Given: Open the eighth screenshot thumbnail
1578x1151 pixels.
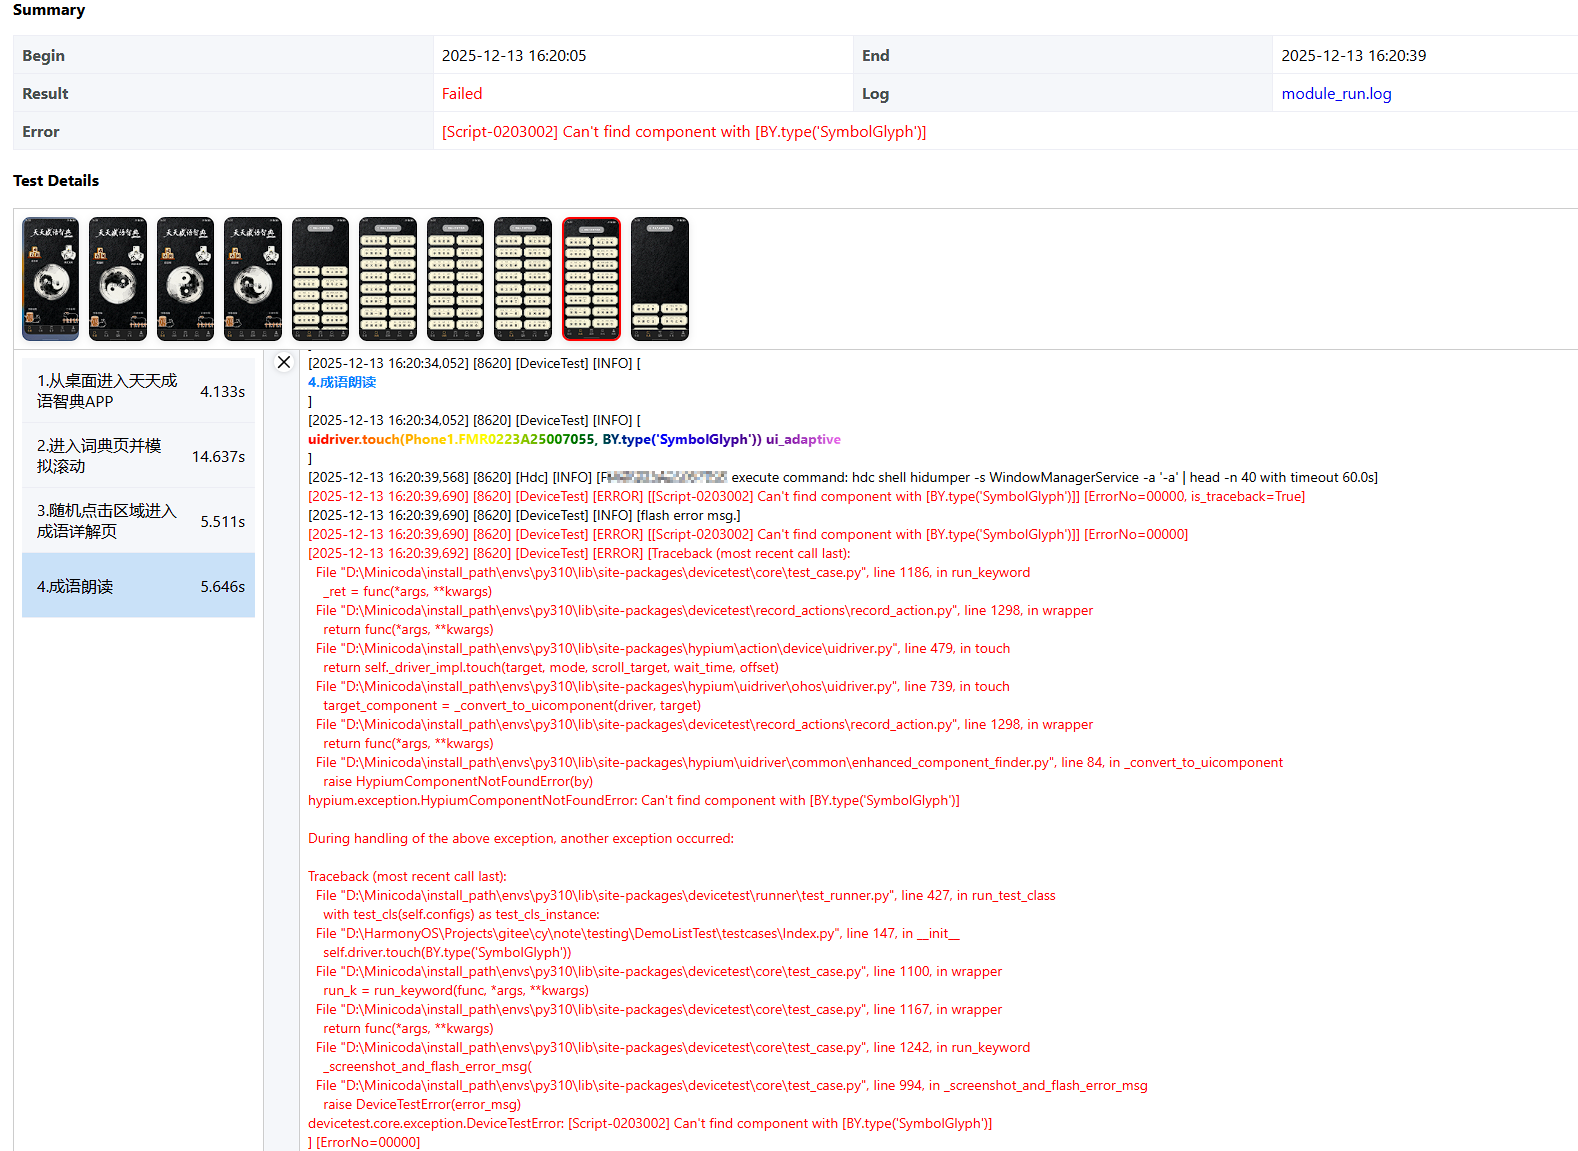Looking at the screenshot, I should tap(523, 279).
